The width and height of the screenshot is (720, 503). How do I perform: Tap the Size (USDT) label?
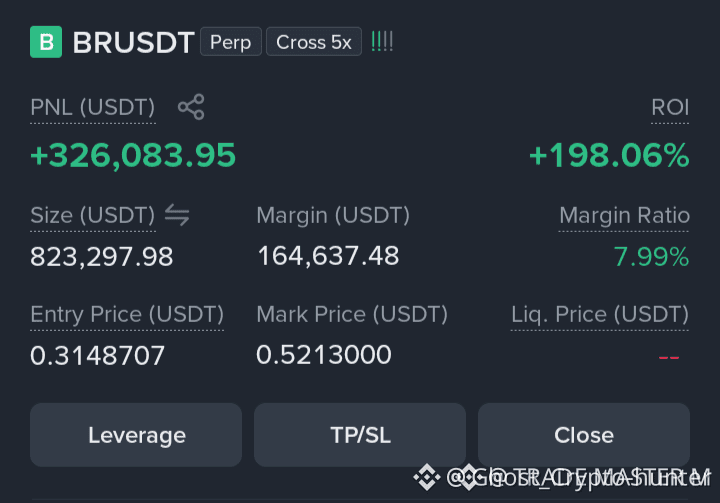click(x=93, y=215)
